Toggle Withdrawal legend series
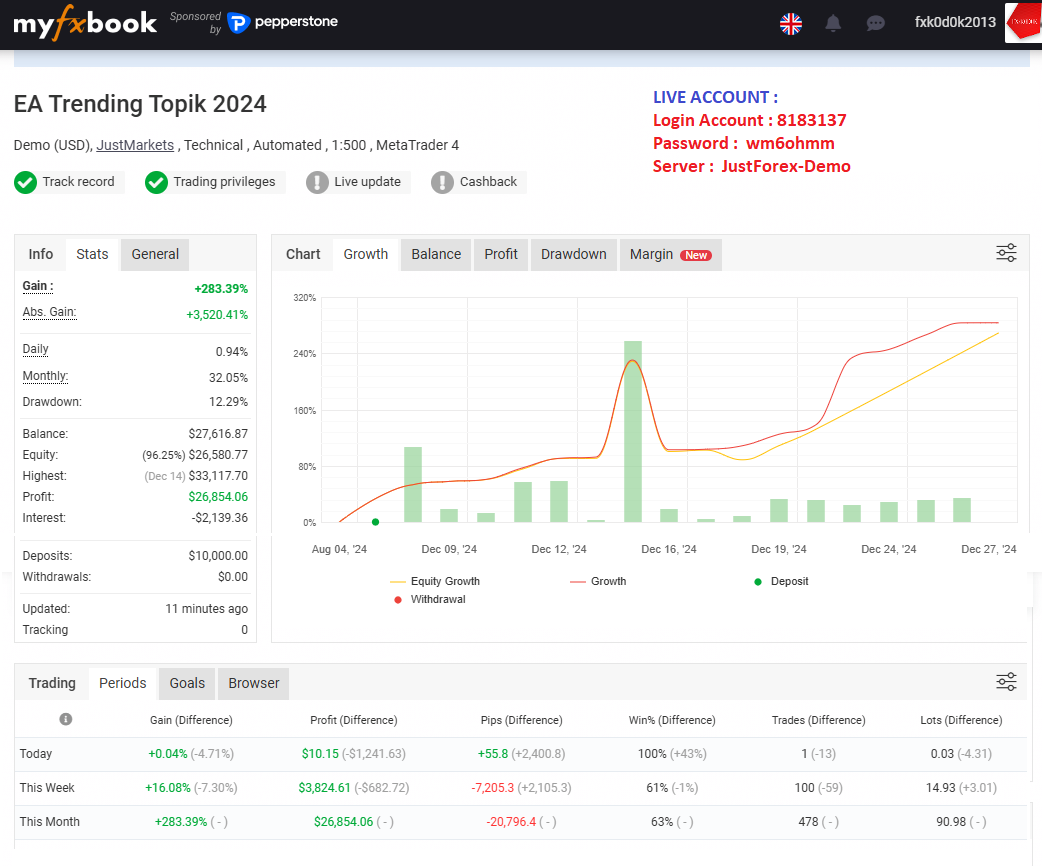The image size is (1042, 866). pos(429,599)
